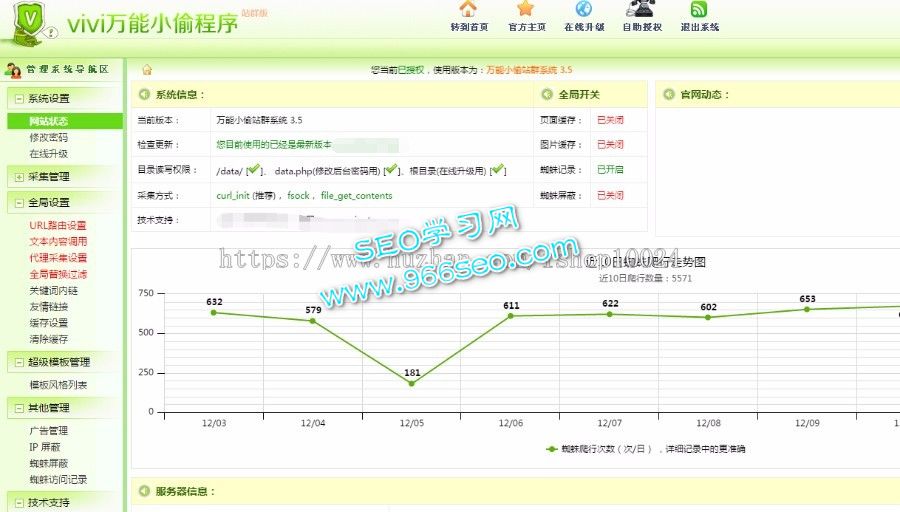Click the green checkmark after data.php
Viewport: 900px width, 512px height.
(391, 169)
